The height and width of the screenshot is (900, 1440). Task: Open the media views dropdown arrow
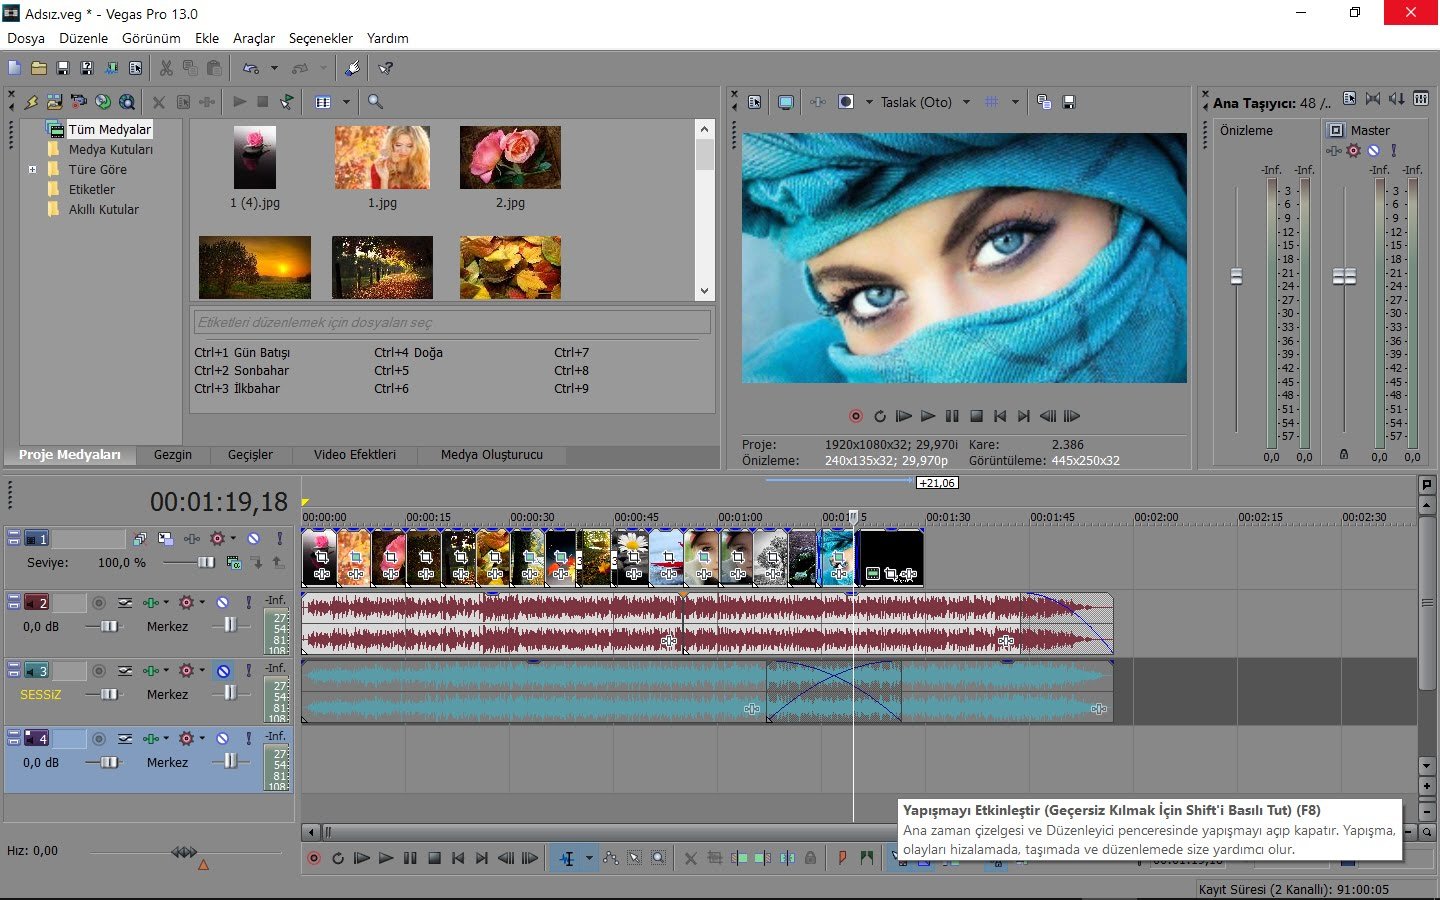tap(346, 102)
